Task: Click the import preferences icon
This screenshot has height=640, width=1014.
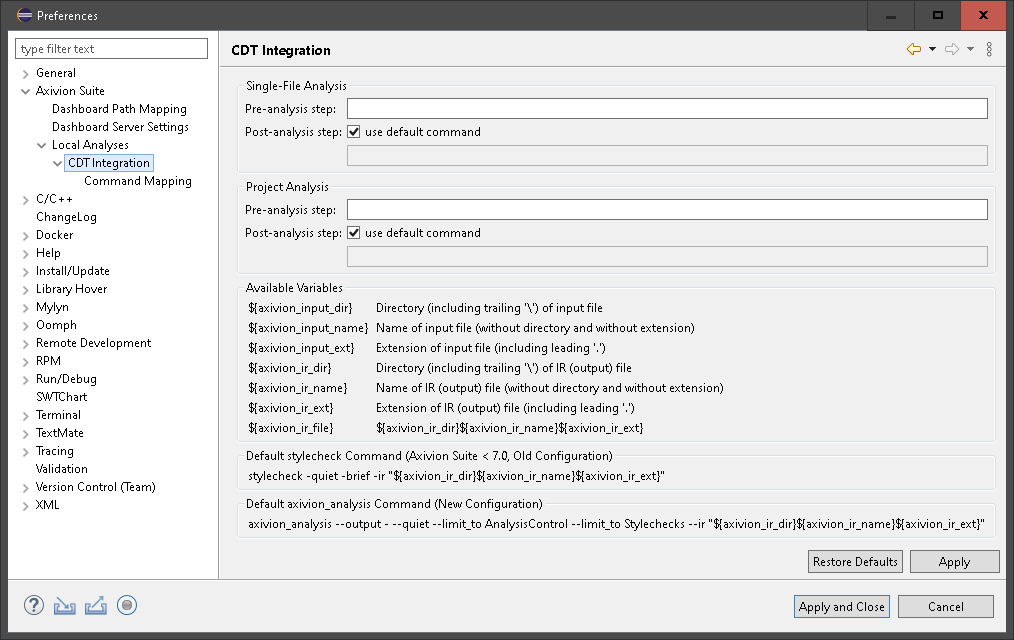Action: [64, 605]
